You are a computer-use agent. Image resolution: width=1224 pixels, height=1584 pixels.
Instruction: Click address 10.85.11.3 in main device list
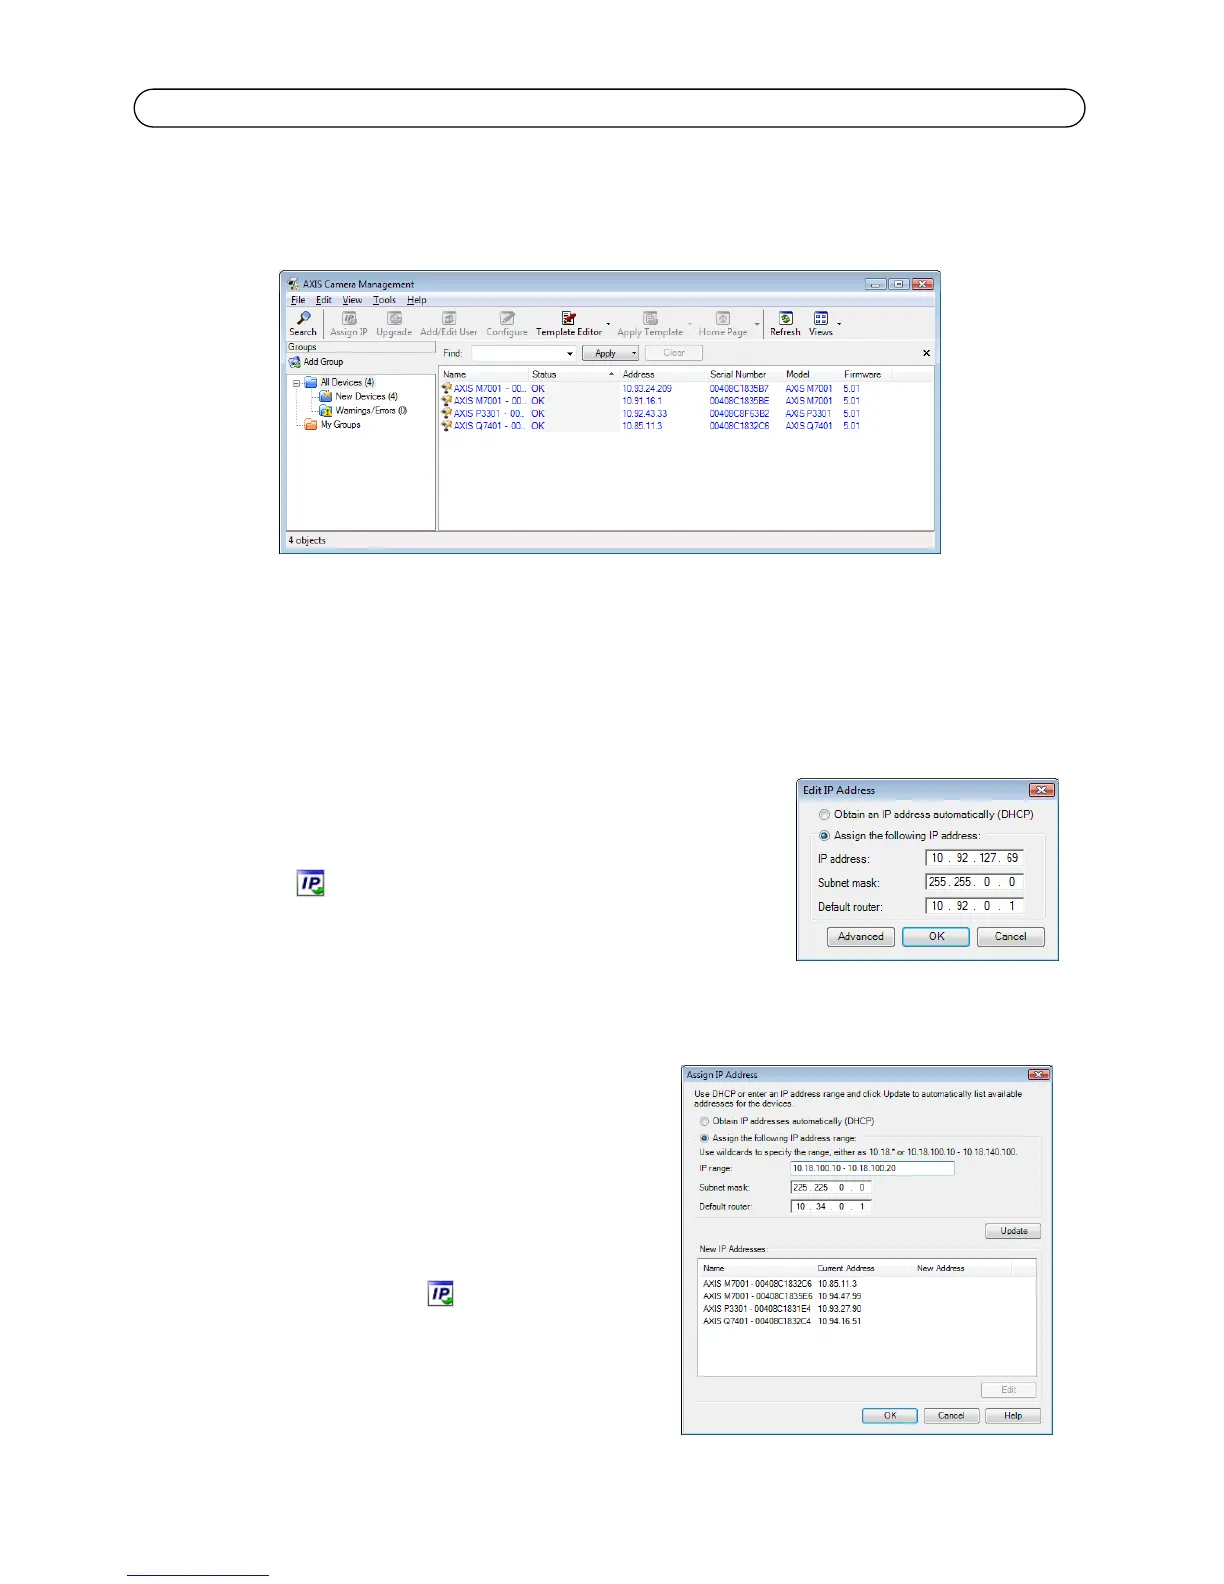pos(642,425)
